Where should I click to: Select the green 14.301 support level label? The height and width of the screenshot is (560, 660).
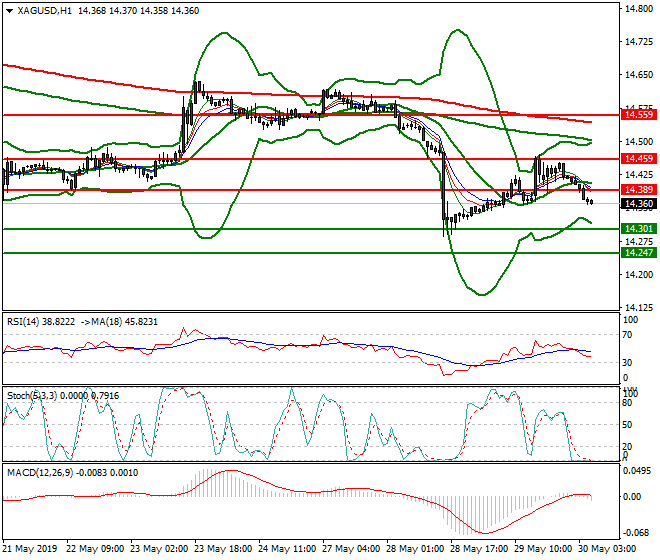(639, 229)
